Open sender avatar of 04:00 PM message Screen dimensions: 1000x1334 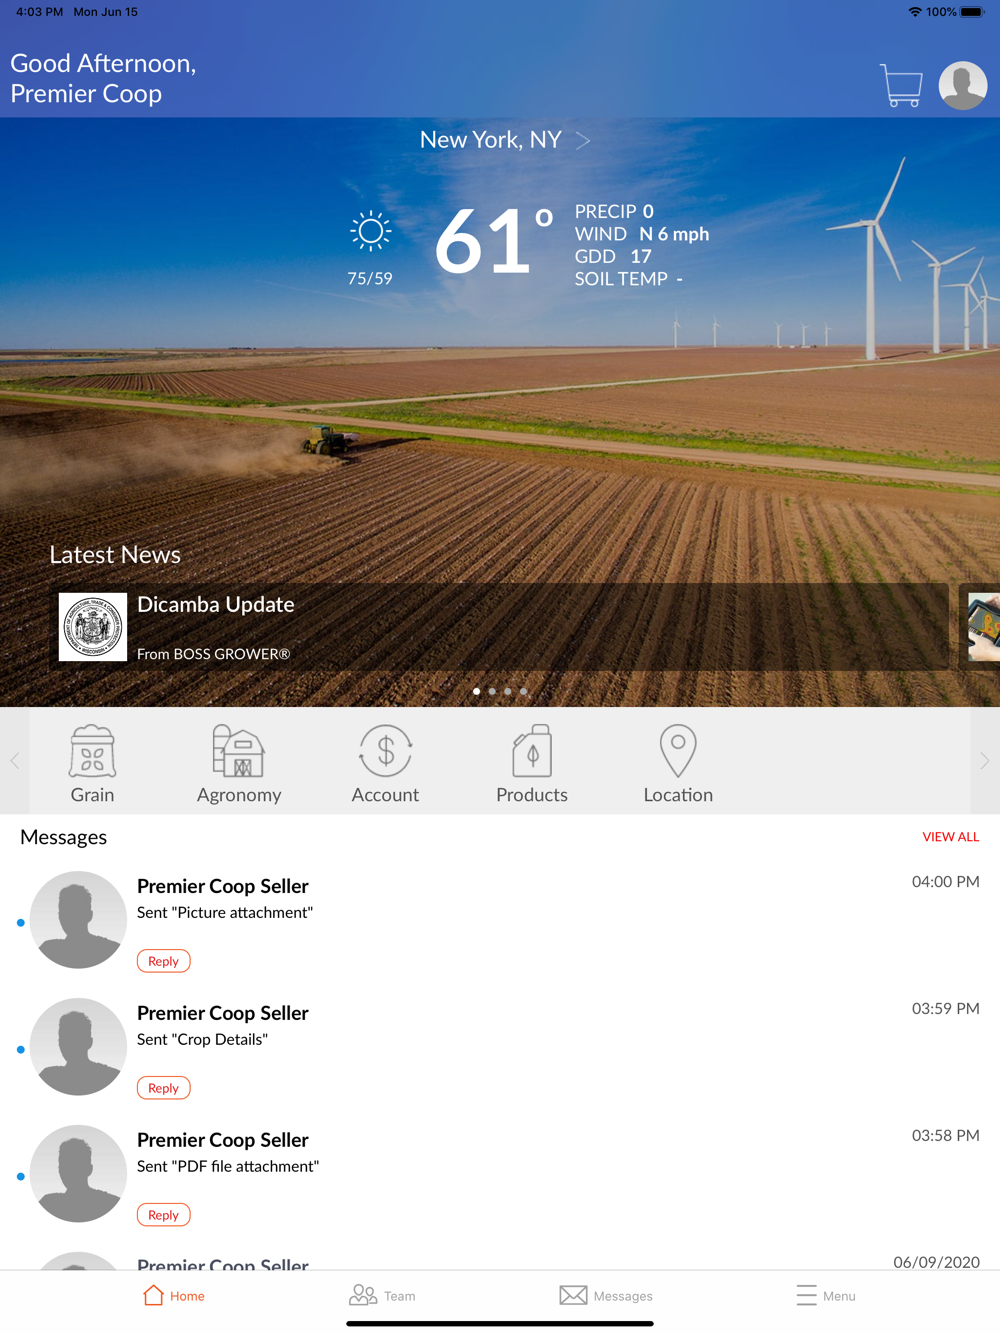coord(78,920)
